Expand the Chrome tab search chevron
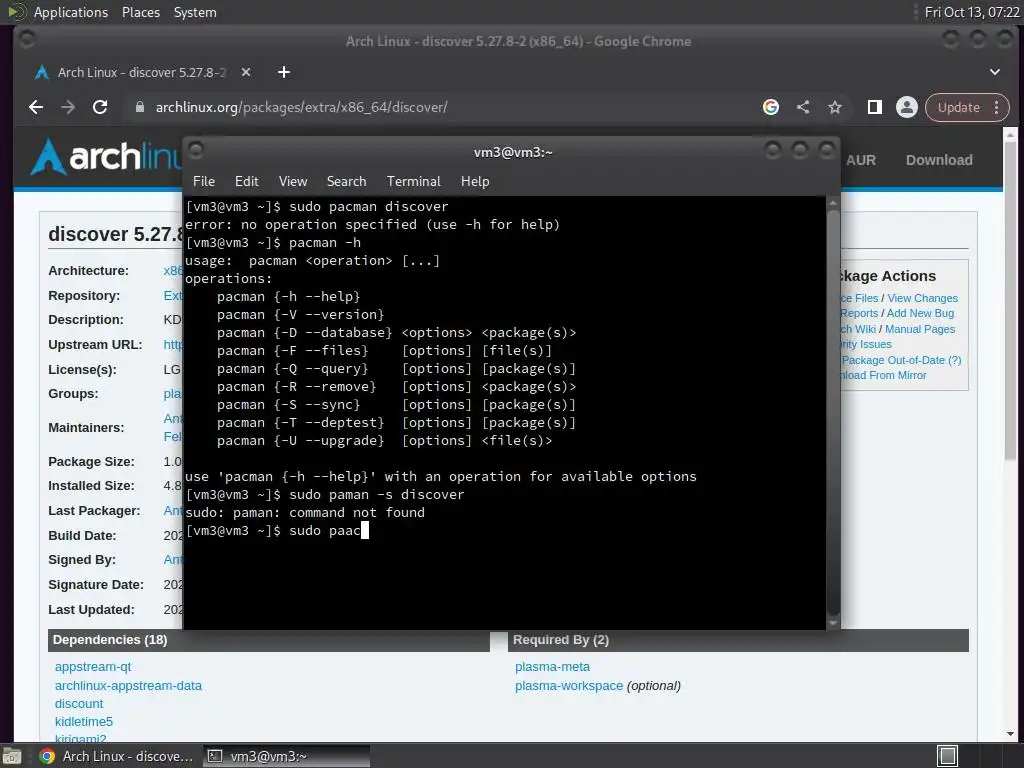 (x=995, y=72)
